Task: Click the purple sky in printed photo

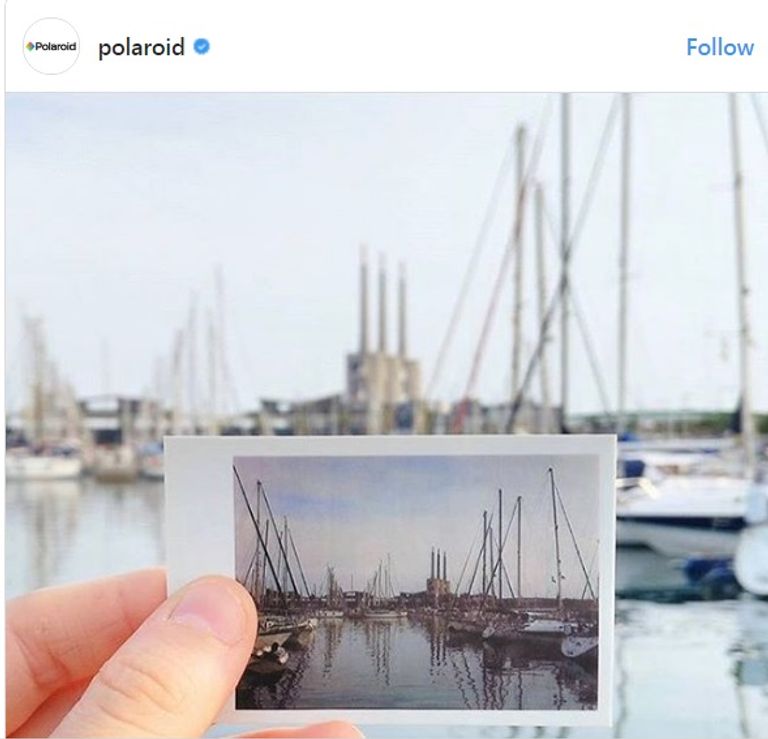Action: 392,504
